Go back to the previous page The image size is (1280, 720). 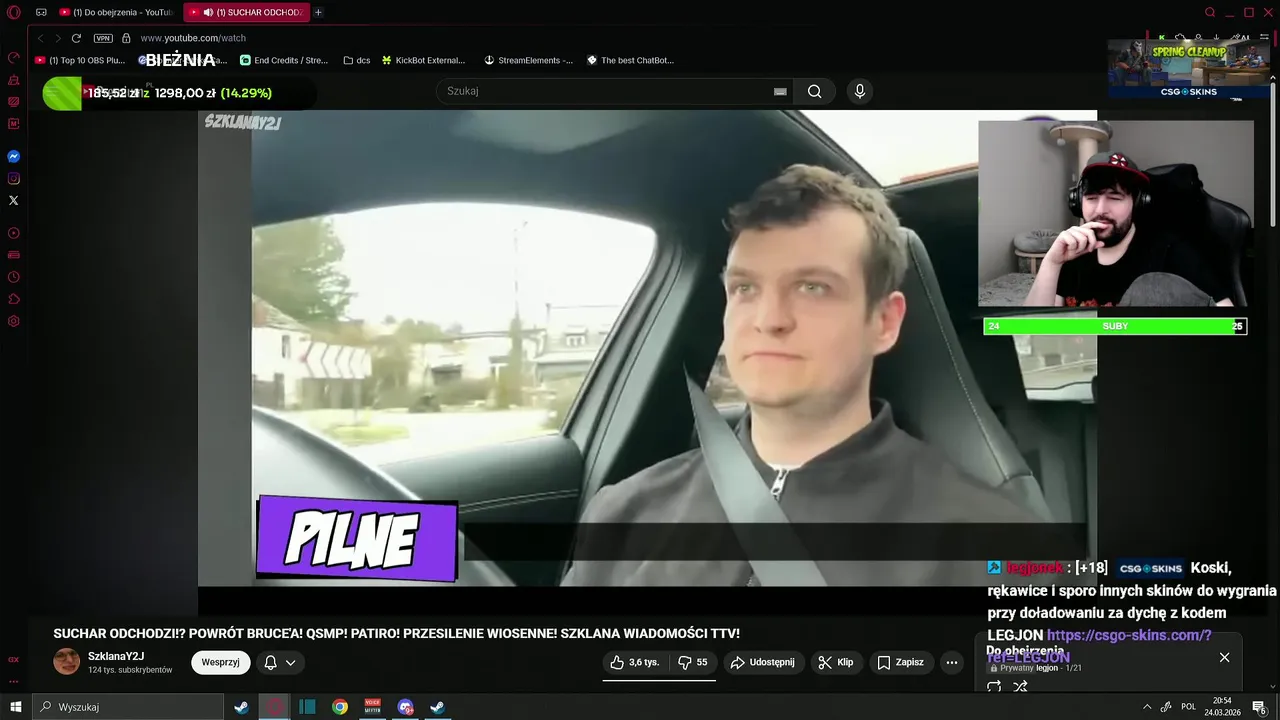41,38
